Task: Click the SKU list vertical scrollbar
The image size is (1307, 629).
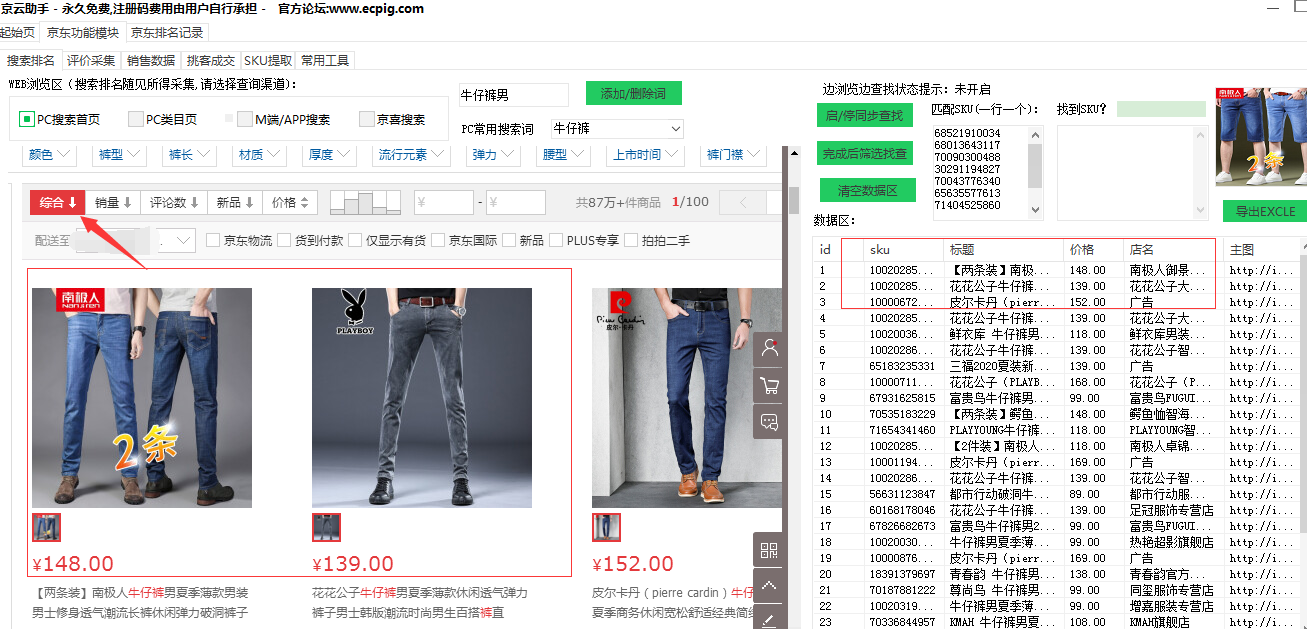Action: click(1035, 172)
